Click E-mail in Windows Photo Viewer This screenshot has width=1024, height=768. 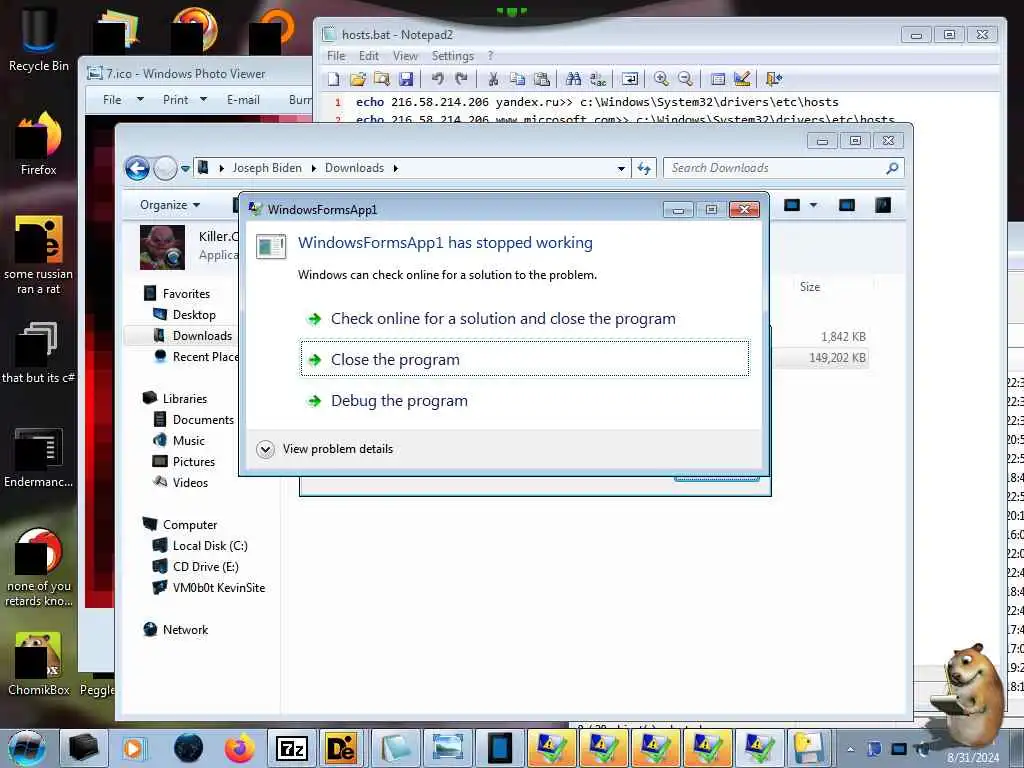(x=244, y=100)
